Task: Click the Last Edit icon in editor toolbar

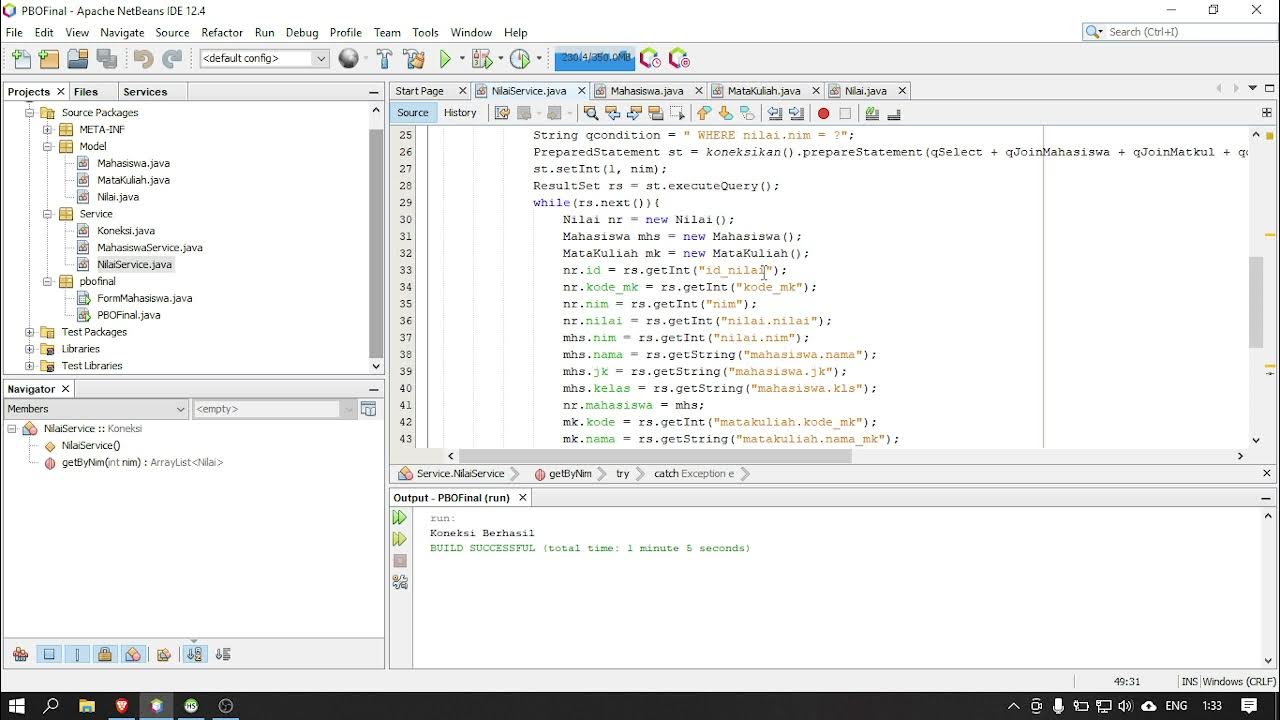Action: (503, 113)
